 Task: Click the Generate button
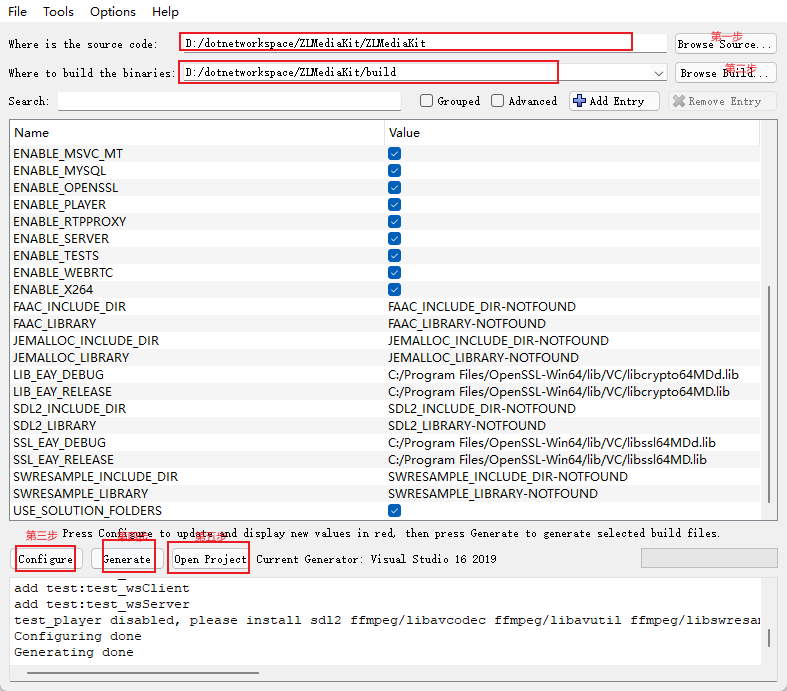click(126, 559)
